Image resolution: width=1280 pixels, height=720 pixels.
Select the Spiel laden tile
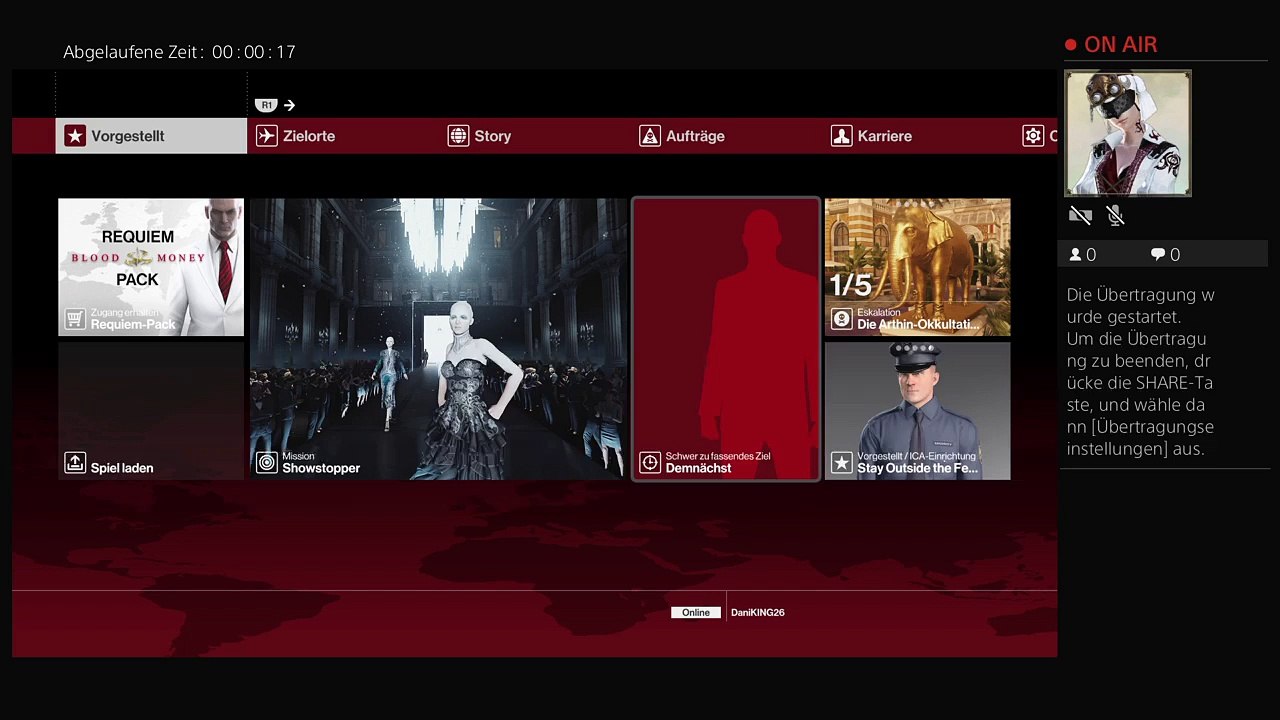click(x=151, y=411)
